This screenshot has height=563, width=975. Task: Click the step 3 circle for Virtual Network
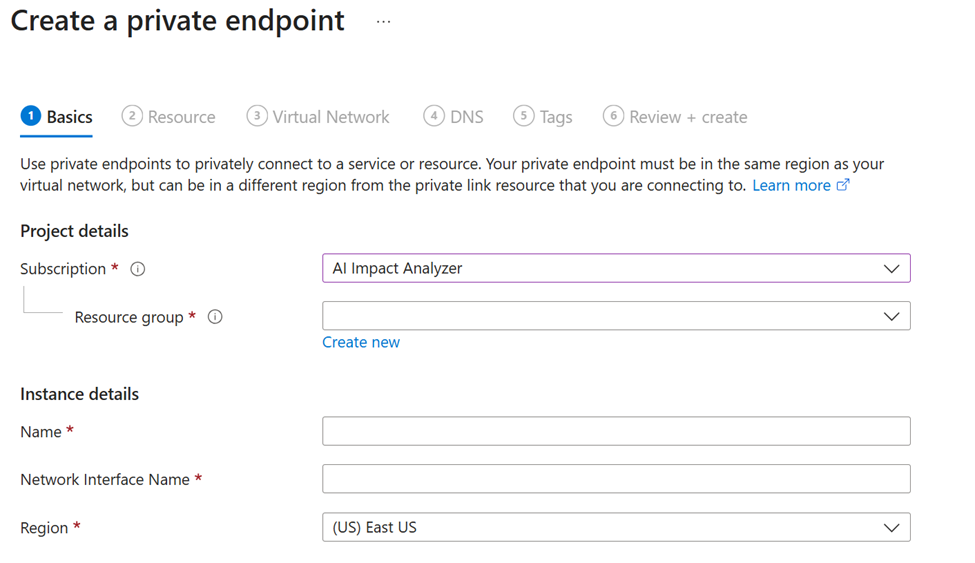click(257, 116)
